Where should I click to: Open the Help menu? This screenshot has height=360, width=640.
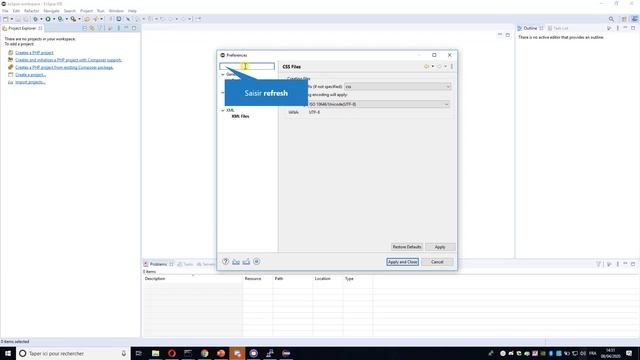pos(132,11)
